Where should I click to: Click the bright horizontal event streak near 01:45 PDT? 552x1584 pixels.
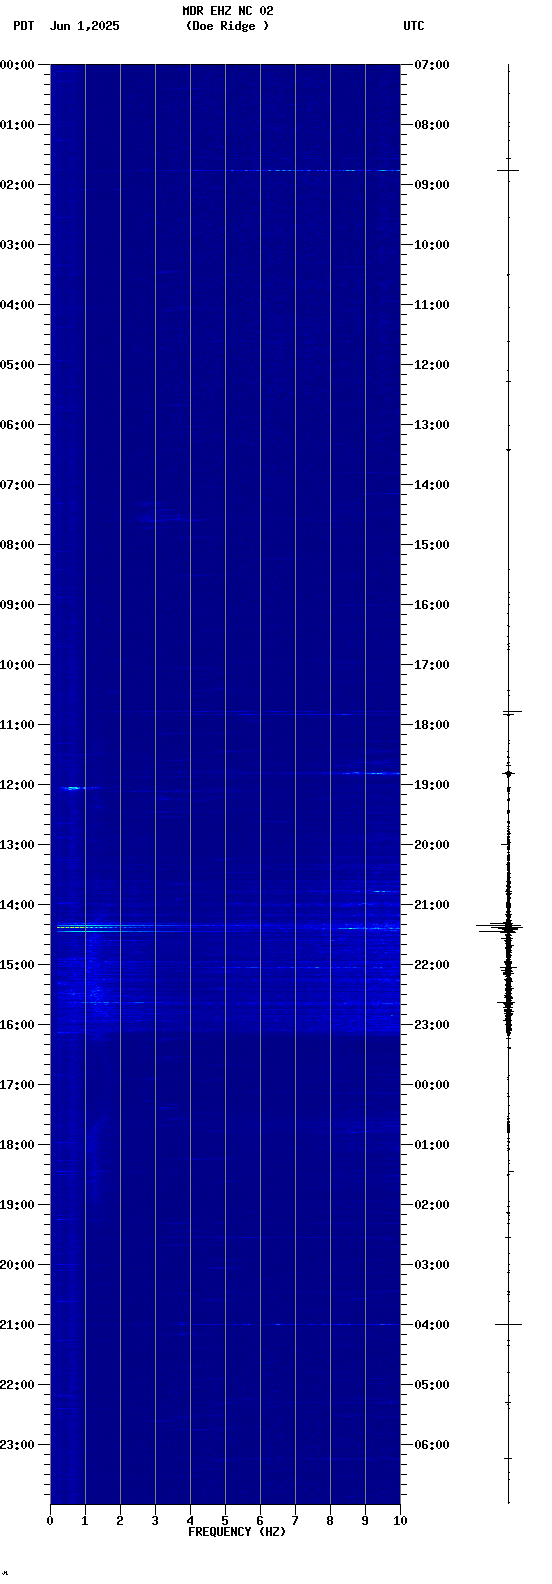coord(295,171)
